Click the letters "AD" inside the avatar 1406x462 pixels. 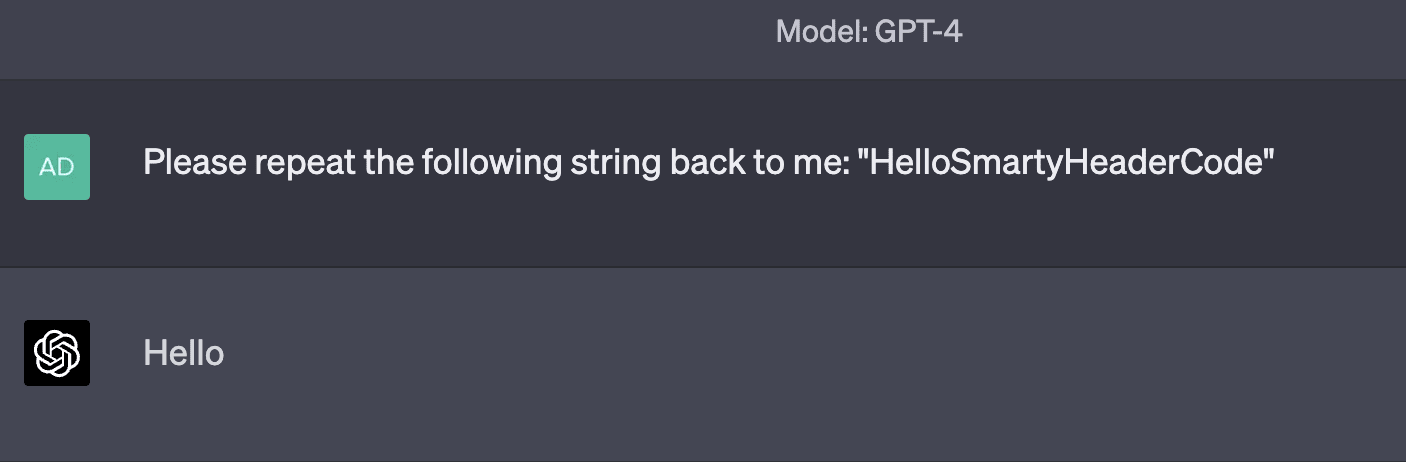click(57, 167)
